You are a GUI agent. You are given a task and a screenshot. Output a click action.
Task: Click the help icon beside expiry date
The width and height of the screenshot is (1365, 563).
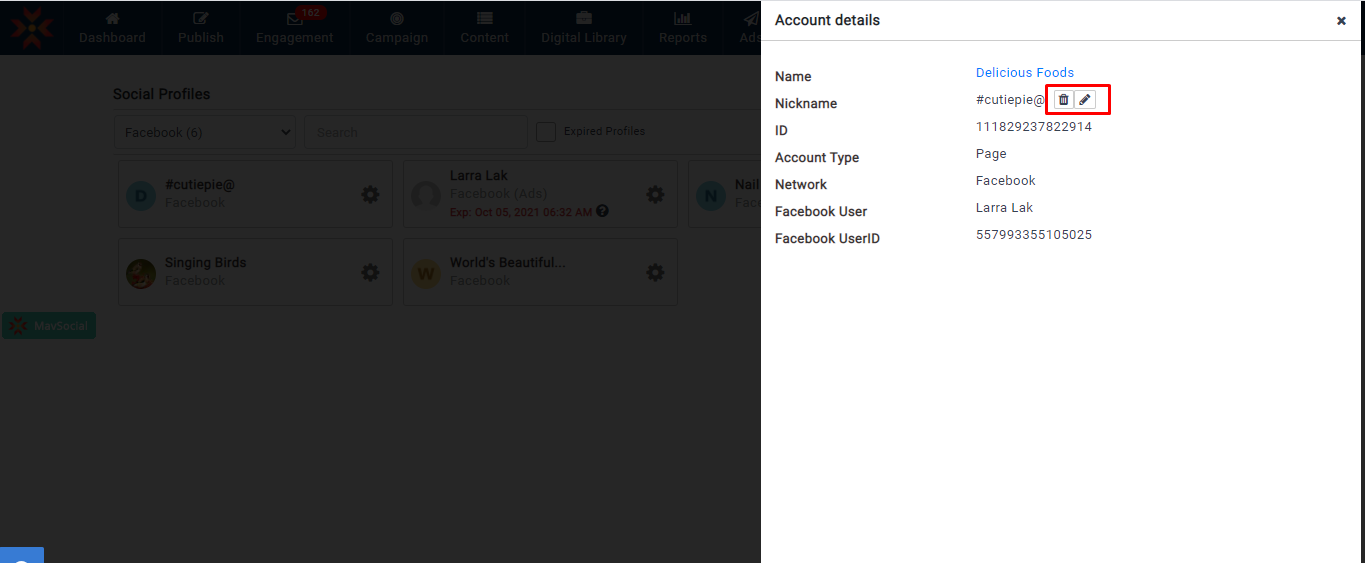coord(603,212)
